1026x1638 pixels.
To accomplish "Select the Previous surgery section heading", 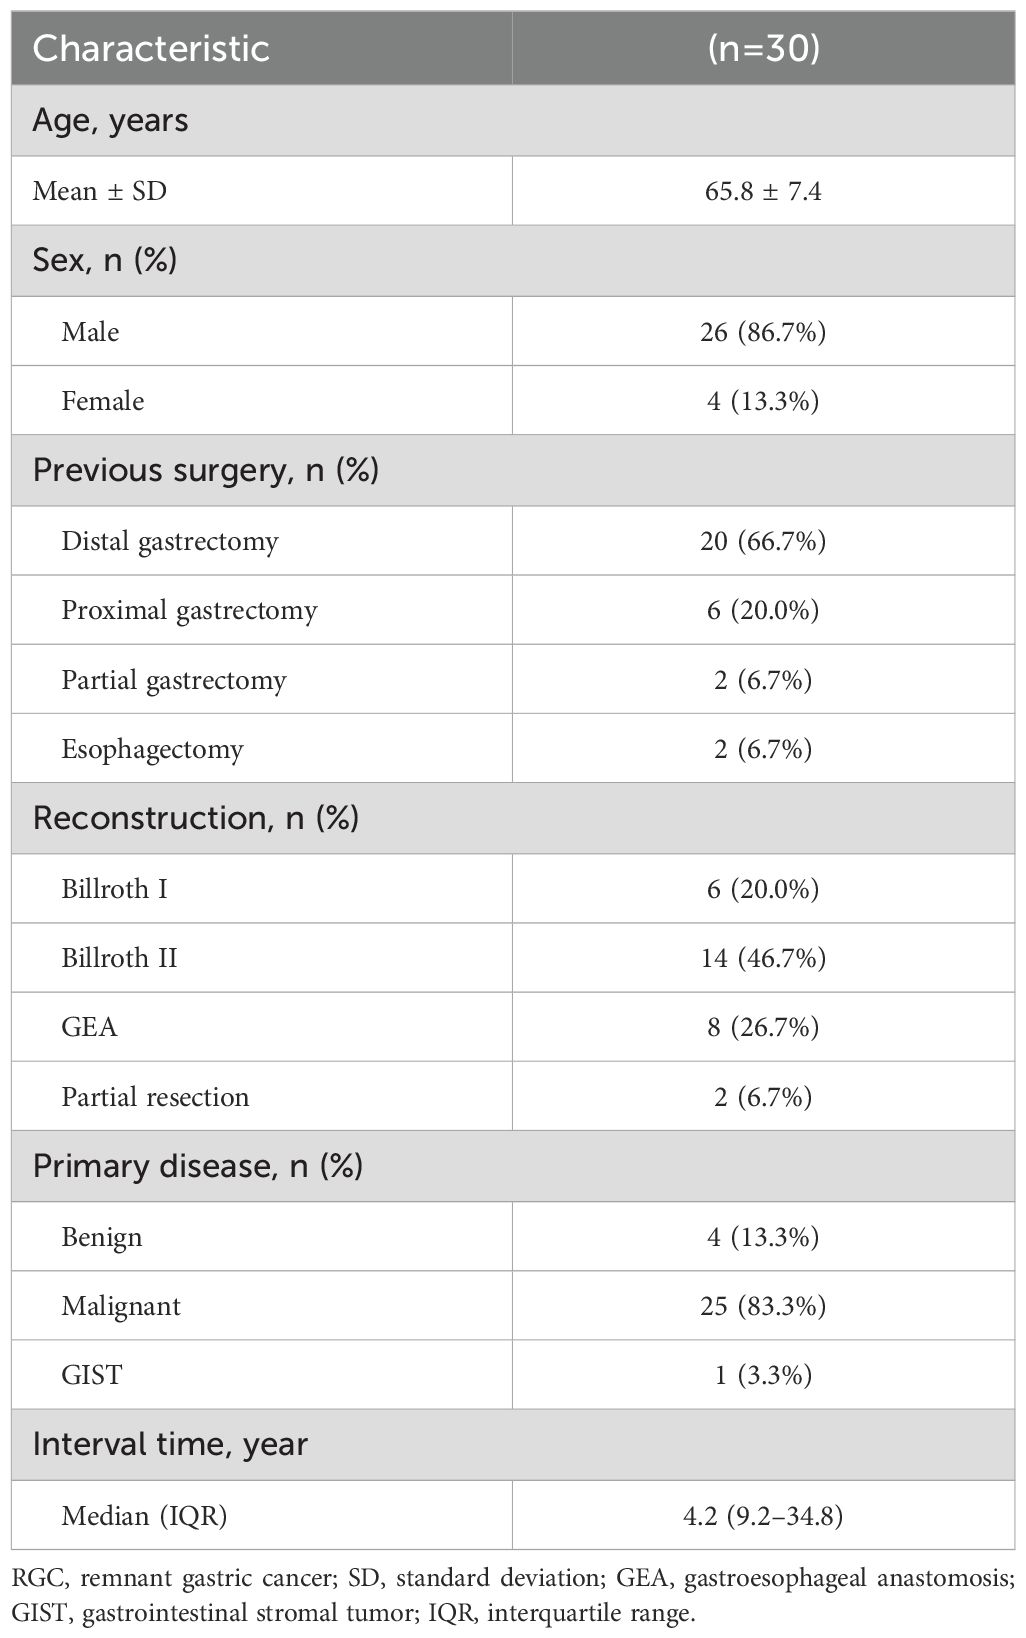I will click(206, 470).
